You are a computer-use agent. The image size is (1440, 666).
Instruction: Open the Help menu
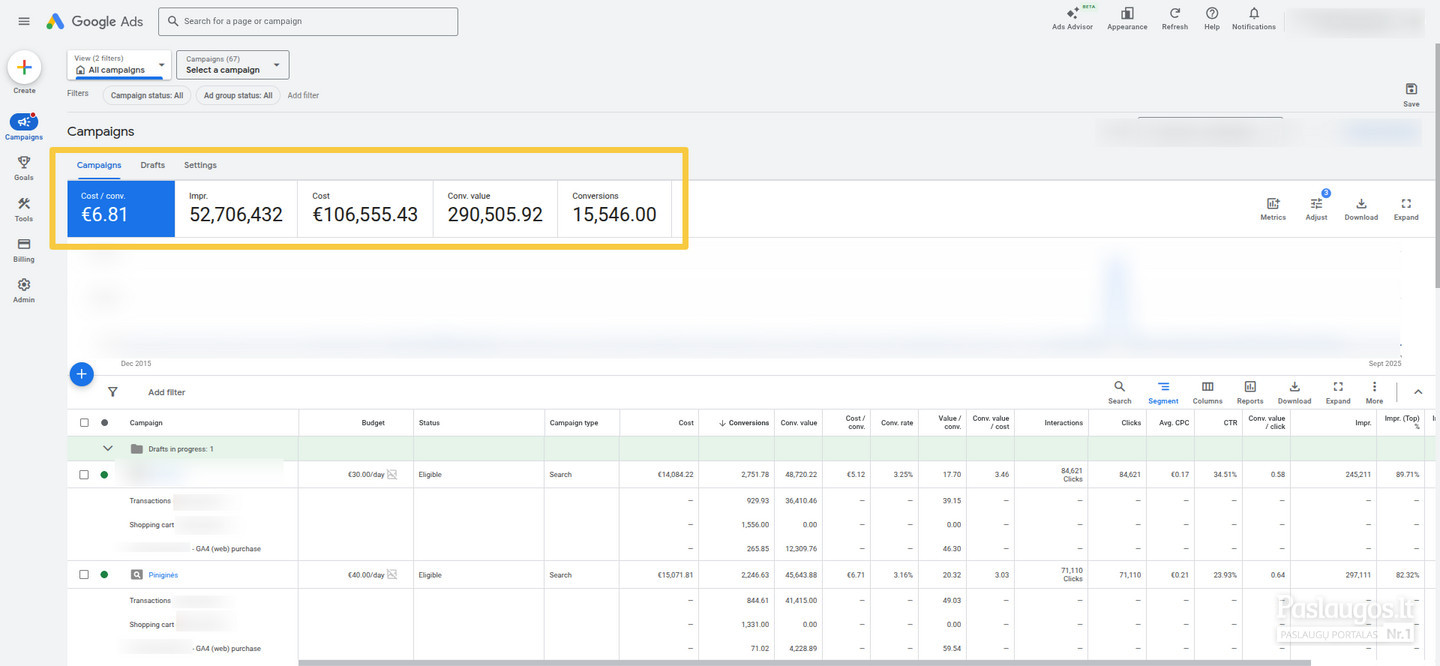click(1212, 18)
